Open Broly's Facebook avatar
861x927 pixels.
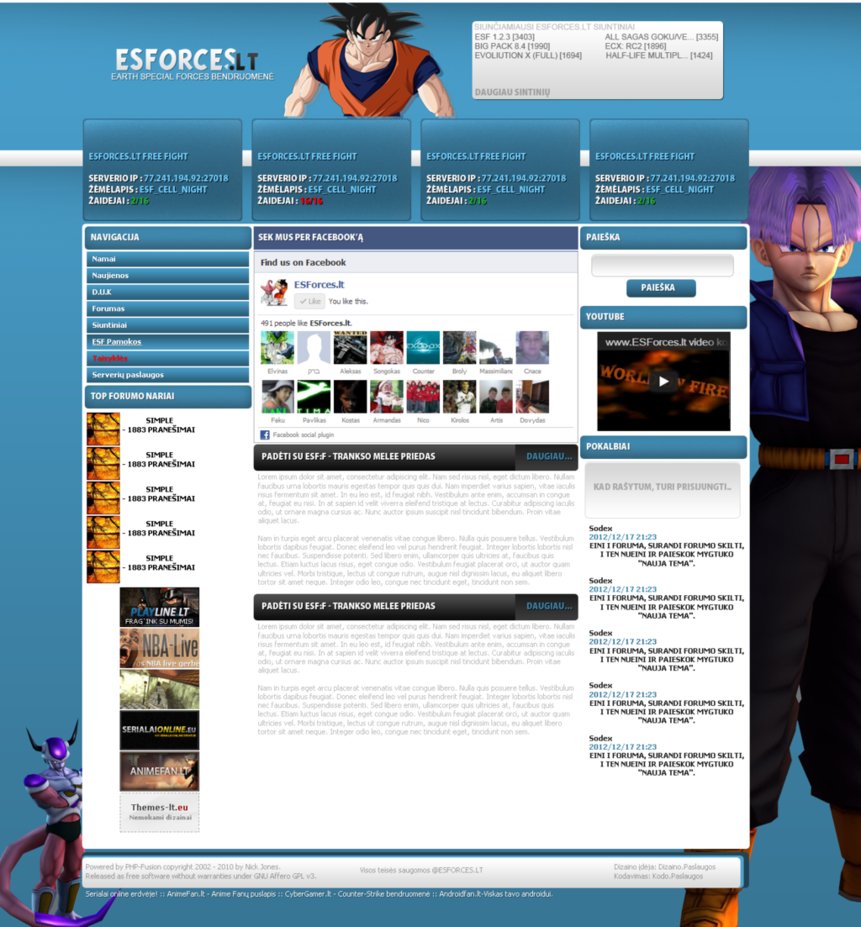[459, 348]
